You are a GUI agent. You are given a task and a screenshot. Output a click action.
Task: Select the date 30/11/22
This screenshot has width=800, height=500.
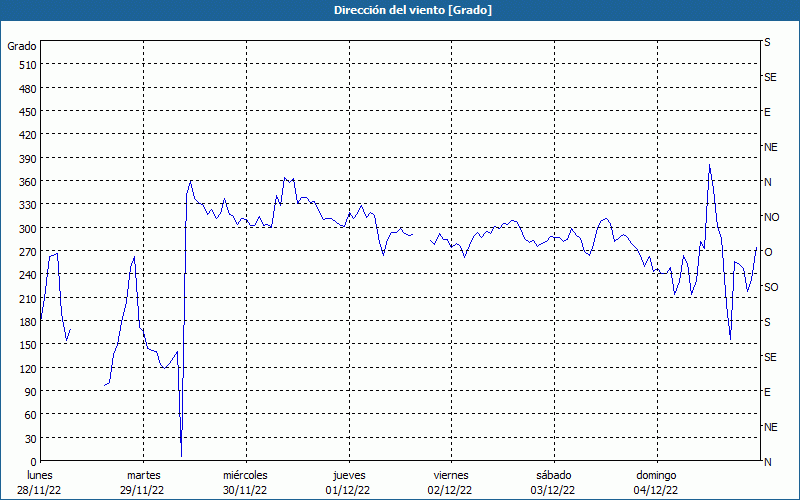point(245,490)
